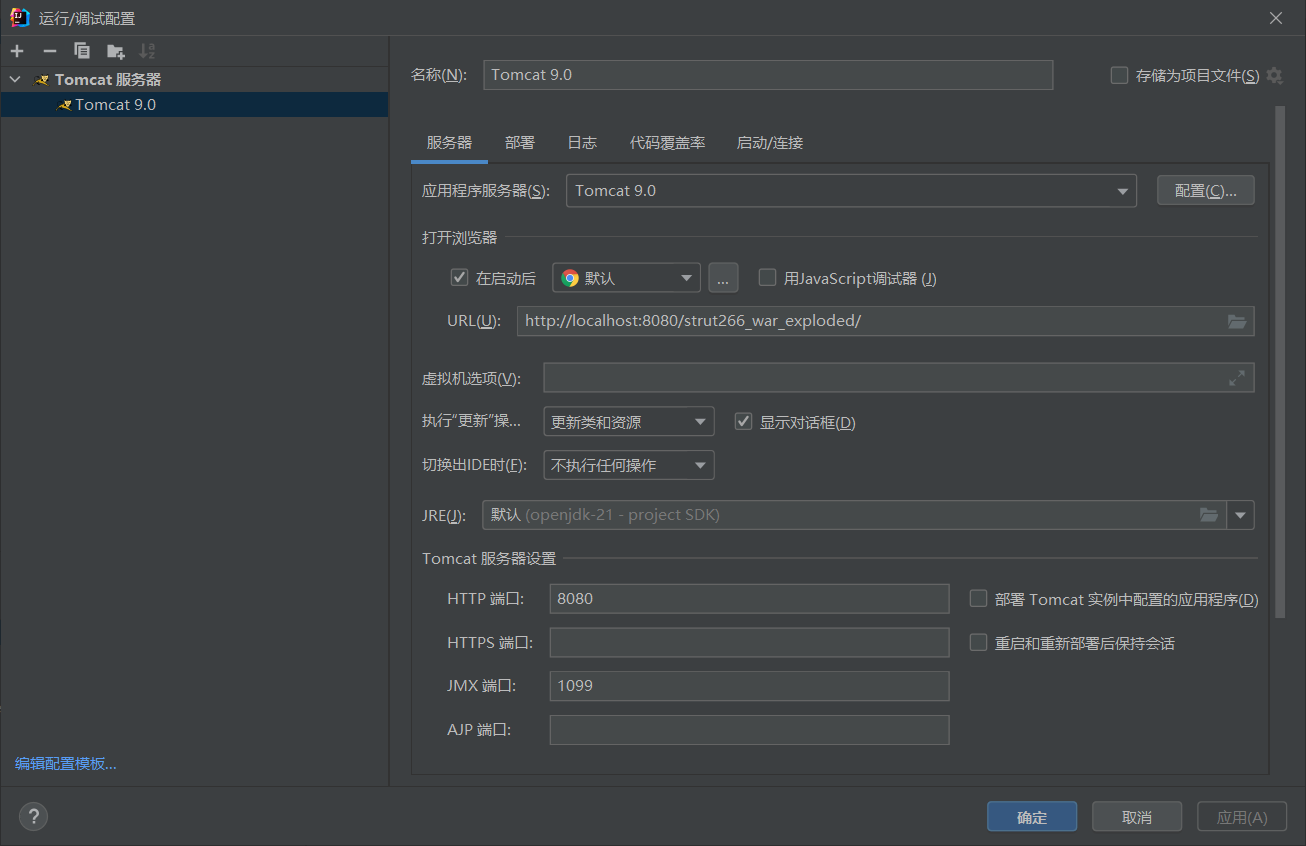Screen dimensions: 1306x846
Task: Open 应用程序服务器 Tomcat 9.0 dropdown
Action: tap(851, 190)
